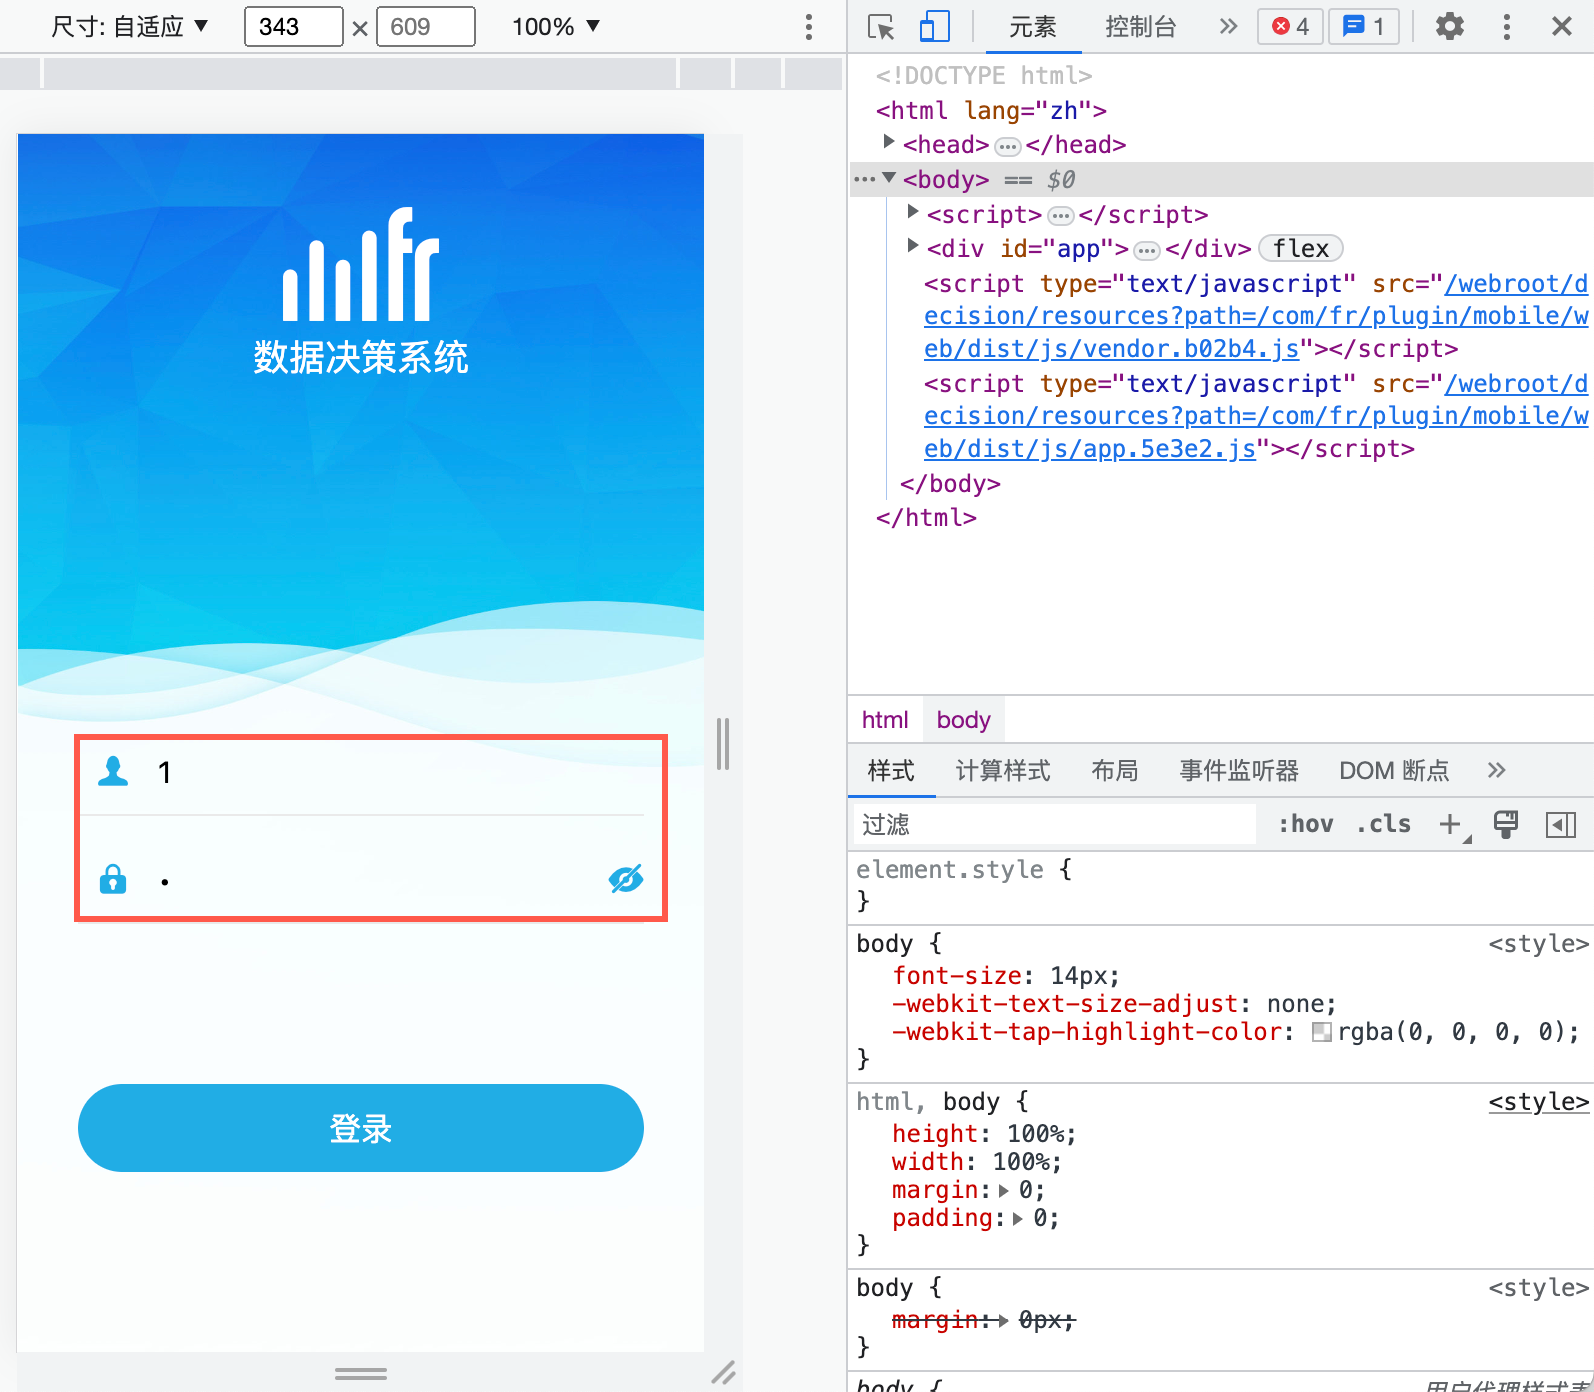Click the flex badge on app div

pyautogui.click(x=1301, y=248)
